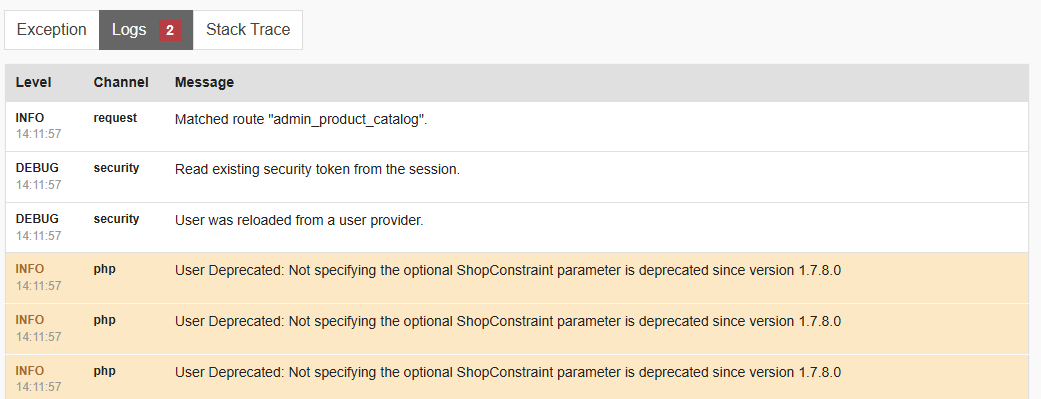Click the red logs count badge
1041x399 pixels.
pos(170,30)
